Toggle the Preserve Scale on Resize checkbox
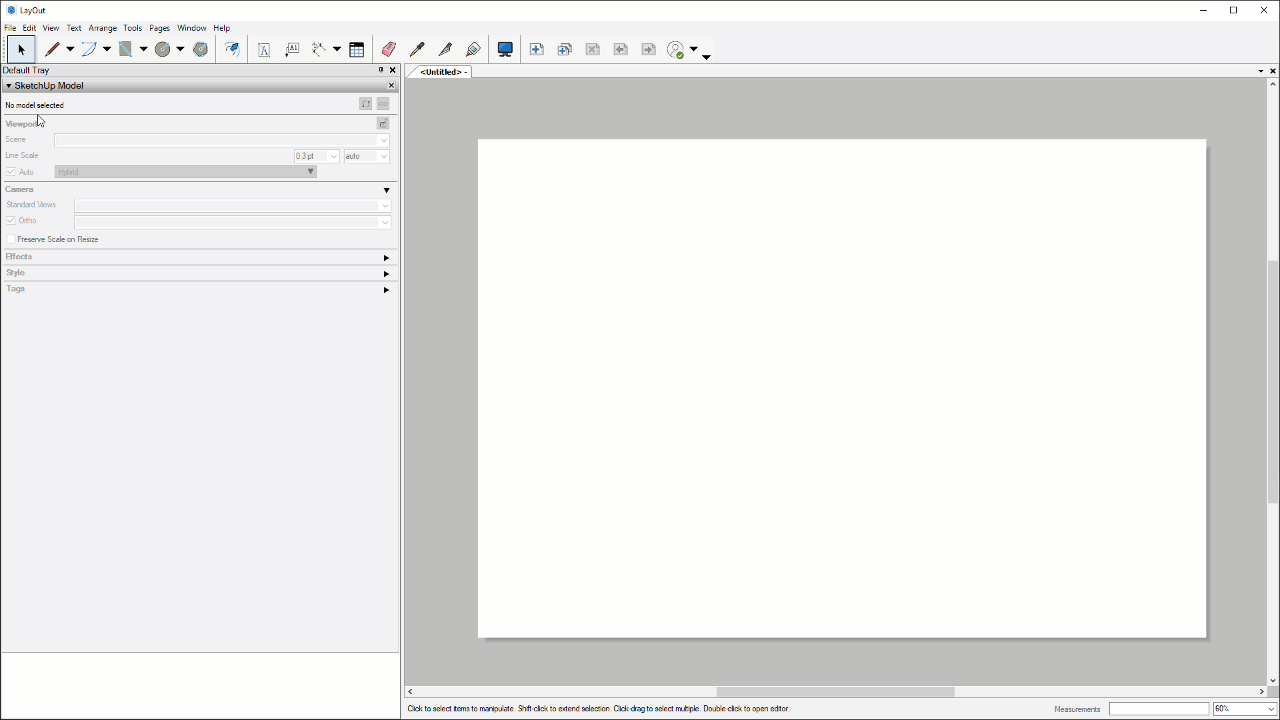The width and height of the screenshot is (1280, 720). (11, 240)
